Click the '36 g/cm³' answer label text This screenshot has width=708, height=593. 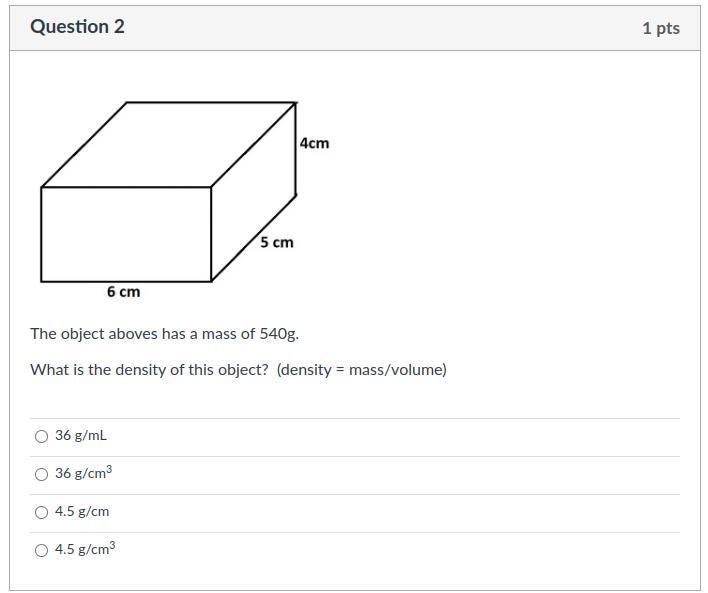[84, 472]
